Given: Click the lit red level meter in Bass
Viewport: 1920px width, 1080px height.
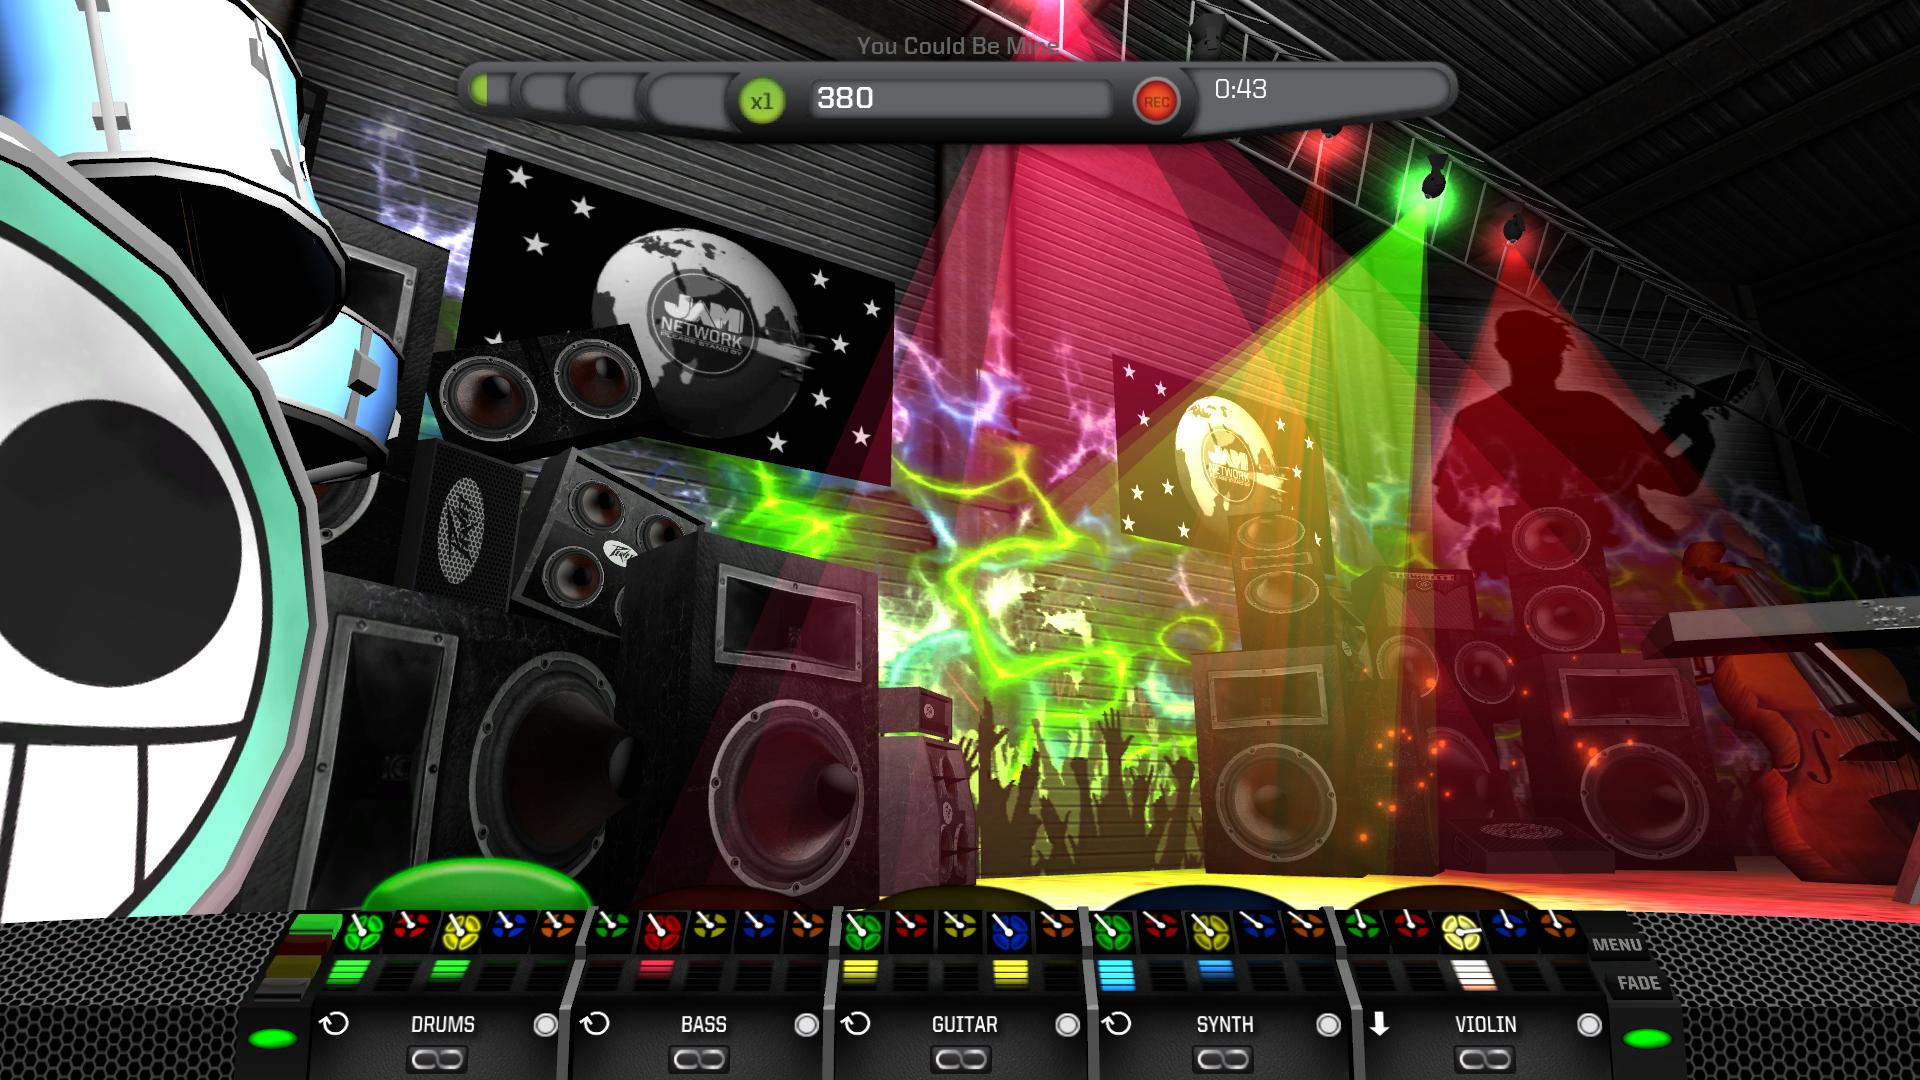Looking at the screenshot, I should (657, 969).
